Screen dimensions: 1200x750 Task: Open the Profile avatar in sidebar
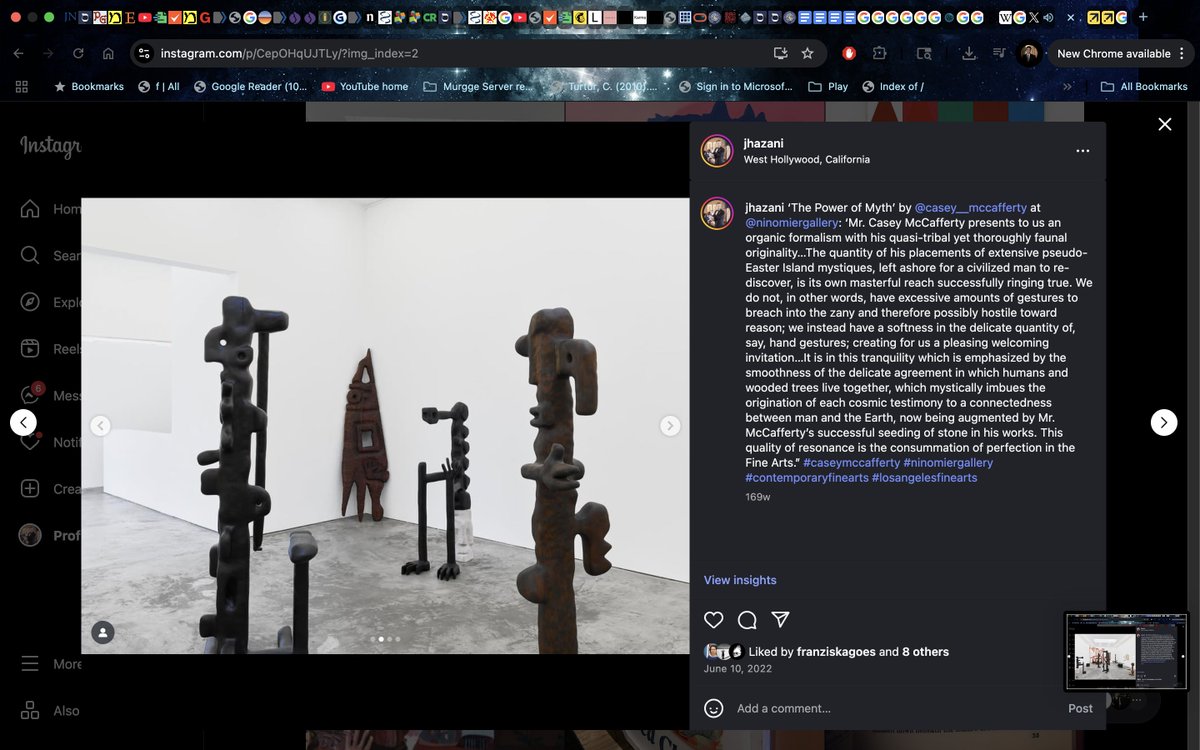(x=30, y=535)
